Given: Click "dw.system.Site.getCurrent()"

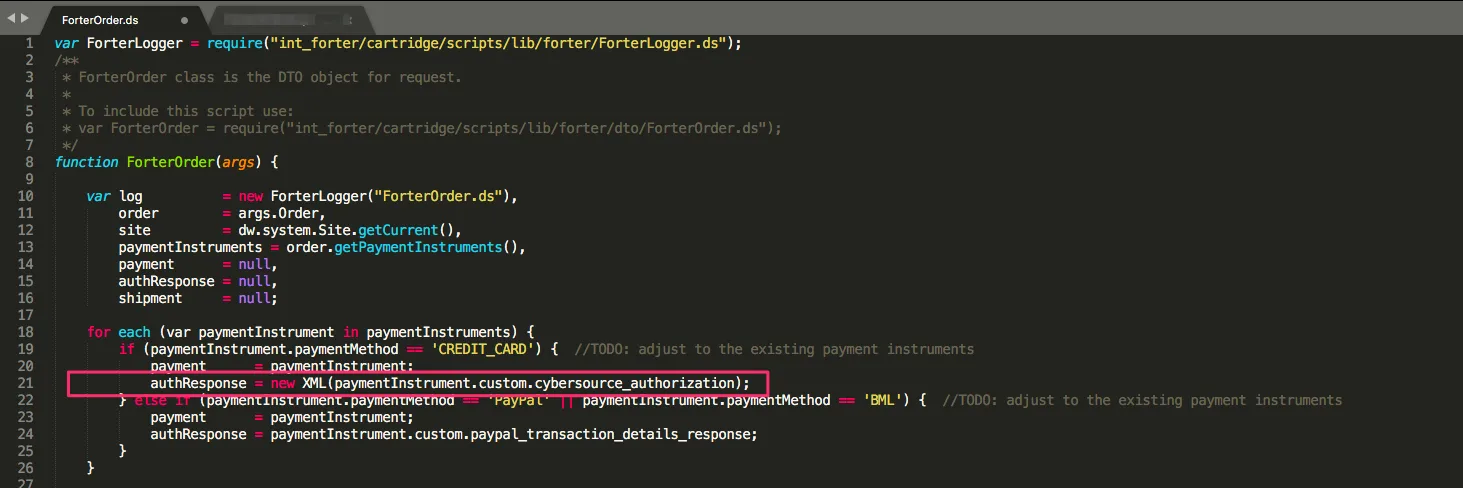Looking at the screenshot, I should 346,230.
